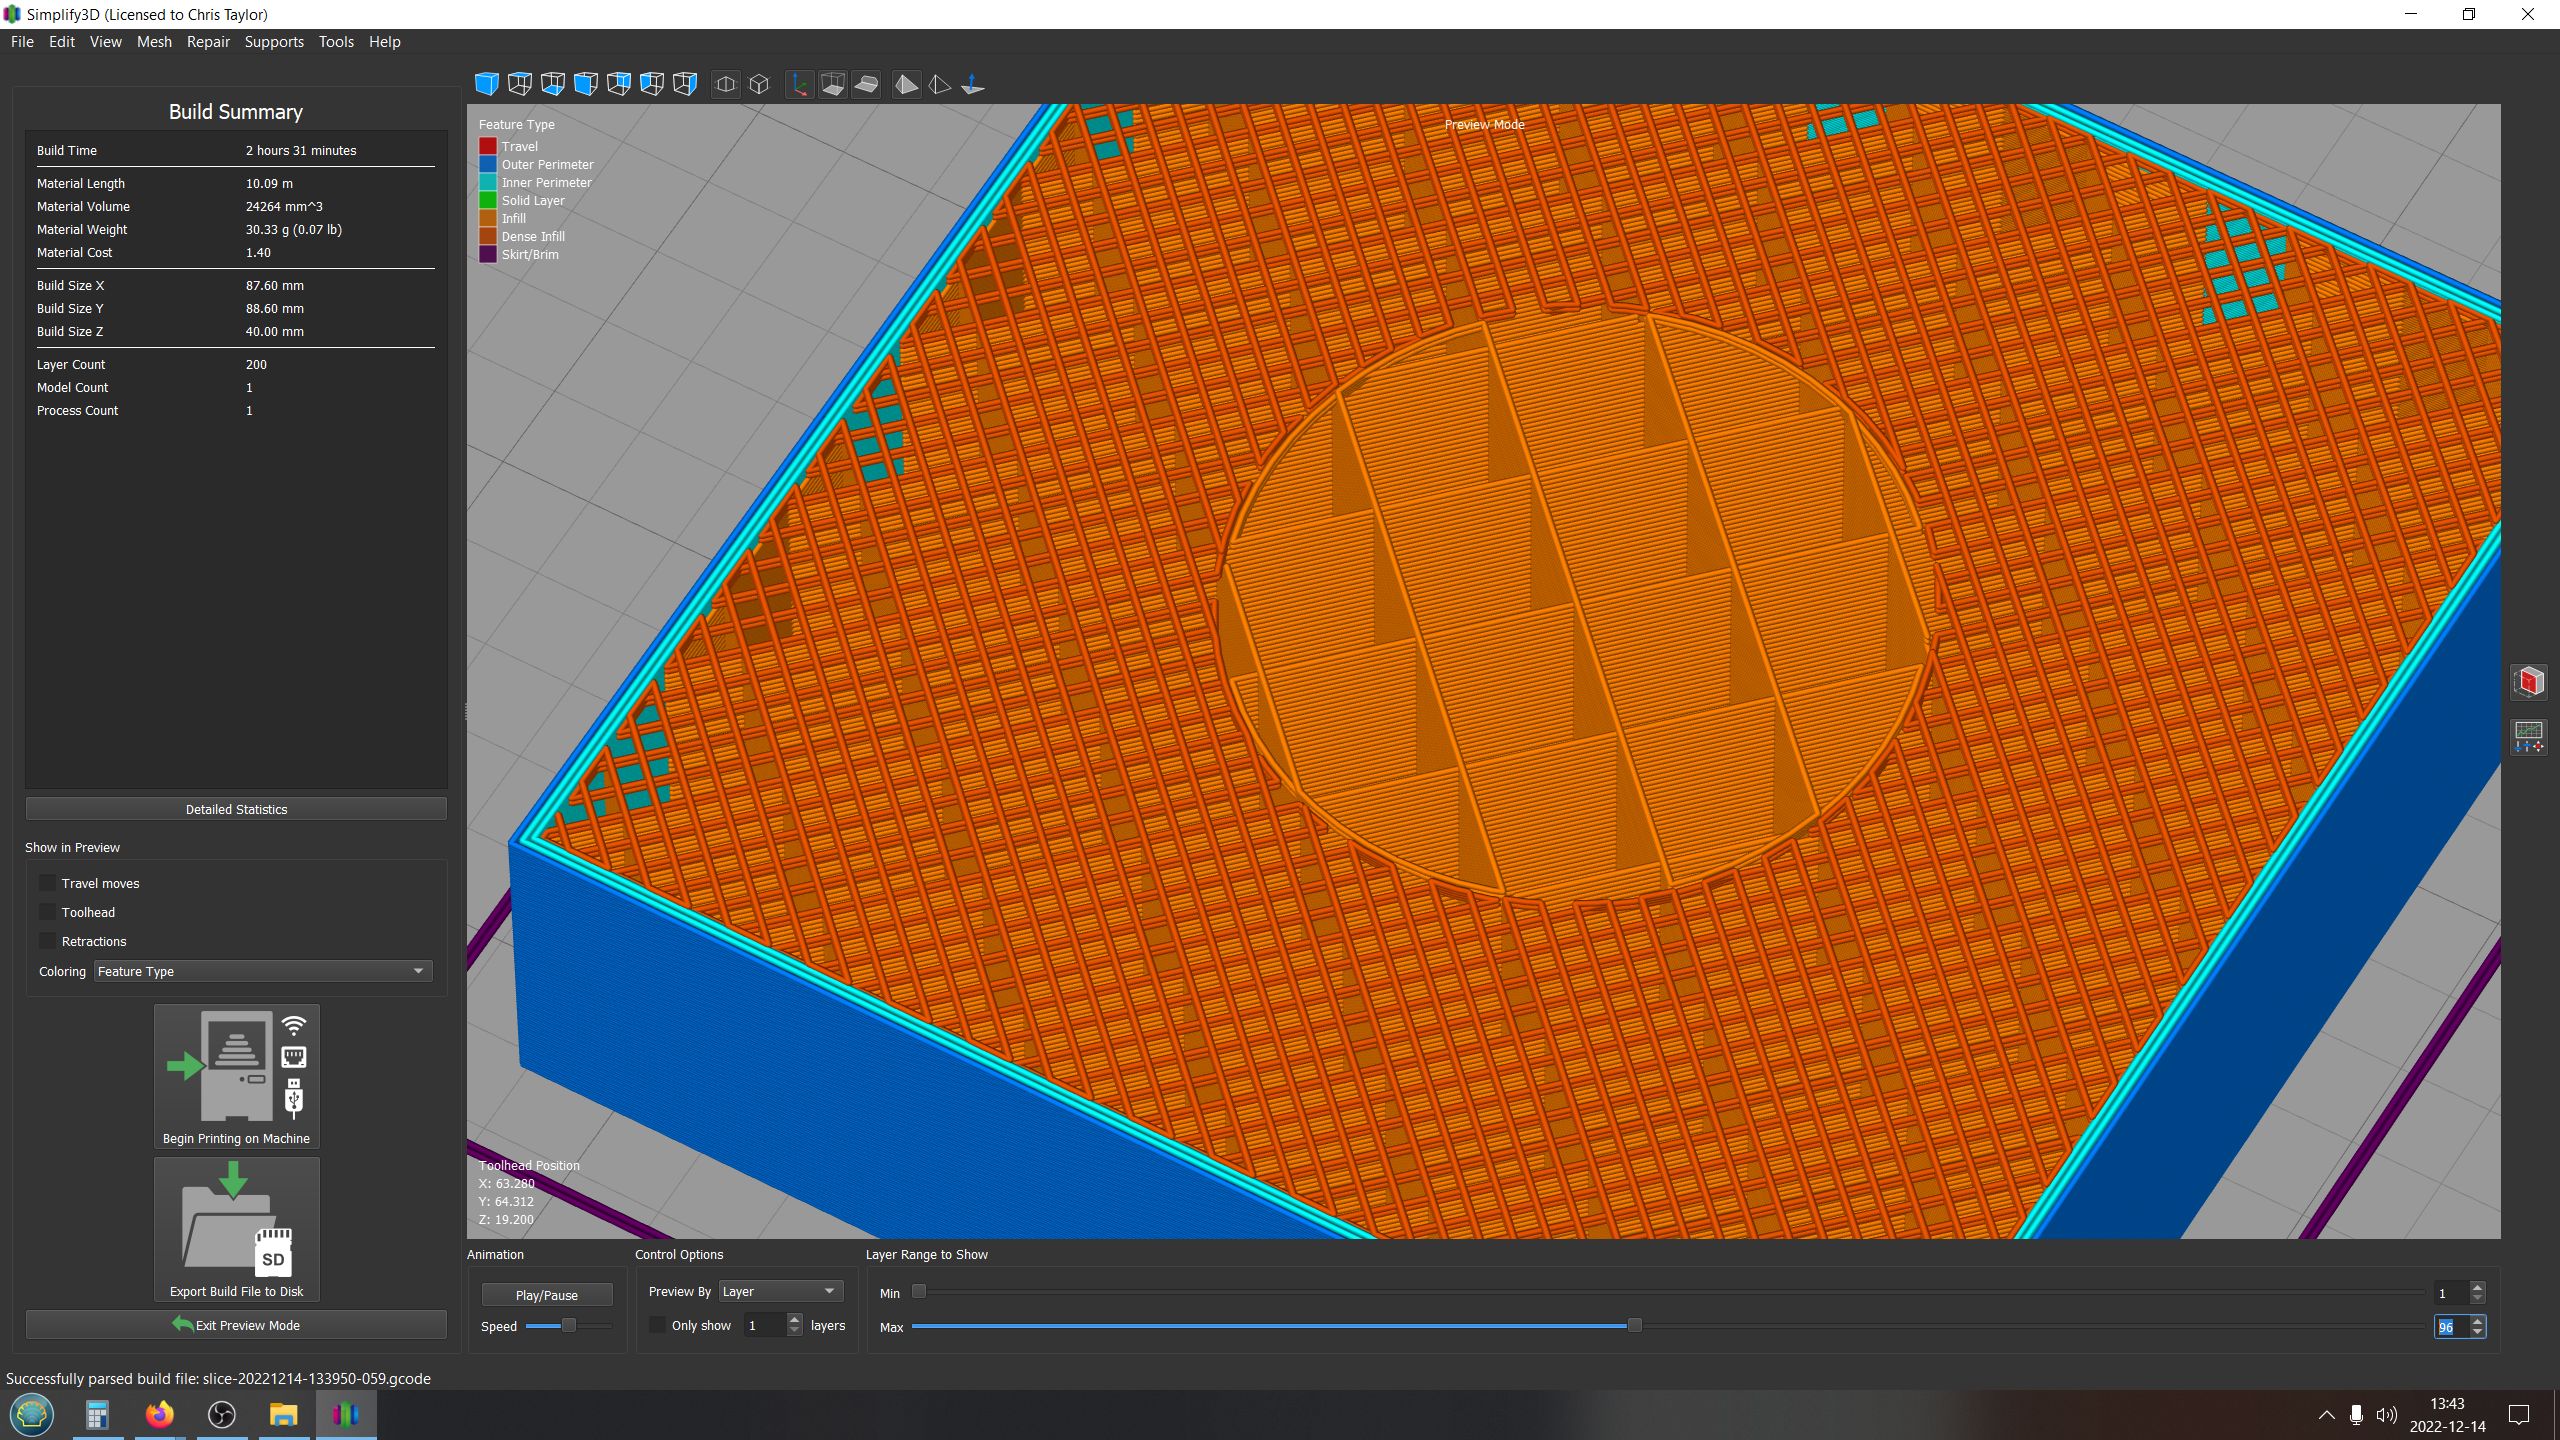Decrease the Min layer value with down arrow

2477,1298
